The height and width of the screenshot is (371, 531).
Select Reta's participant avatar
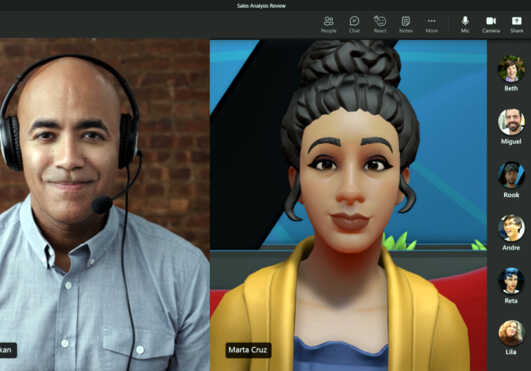(x=511, y=281)
